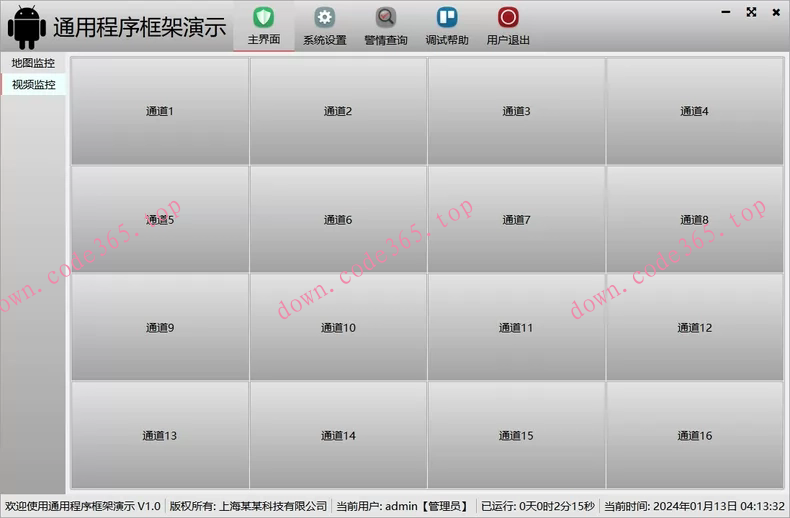Screen dimensions: 790x518
Task: Select video panel 通道16
Action: tap(695, 435)
